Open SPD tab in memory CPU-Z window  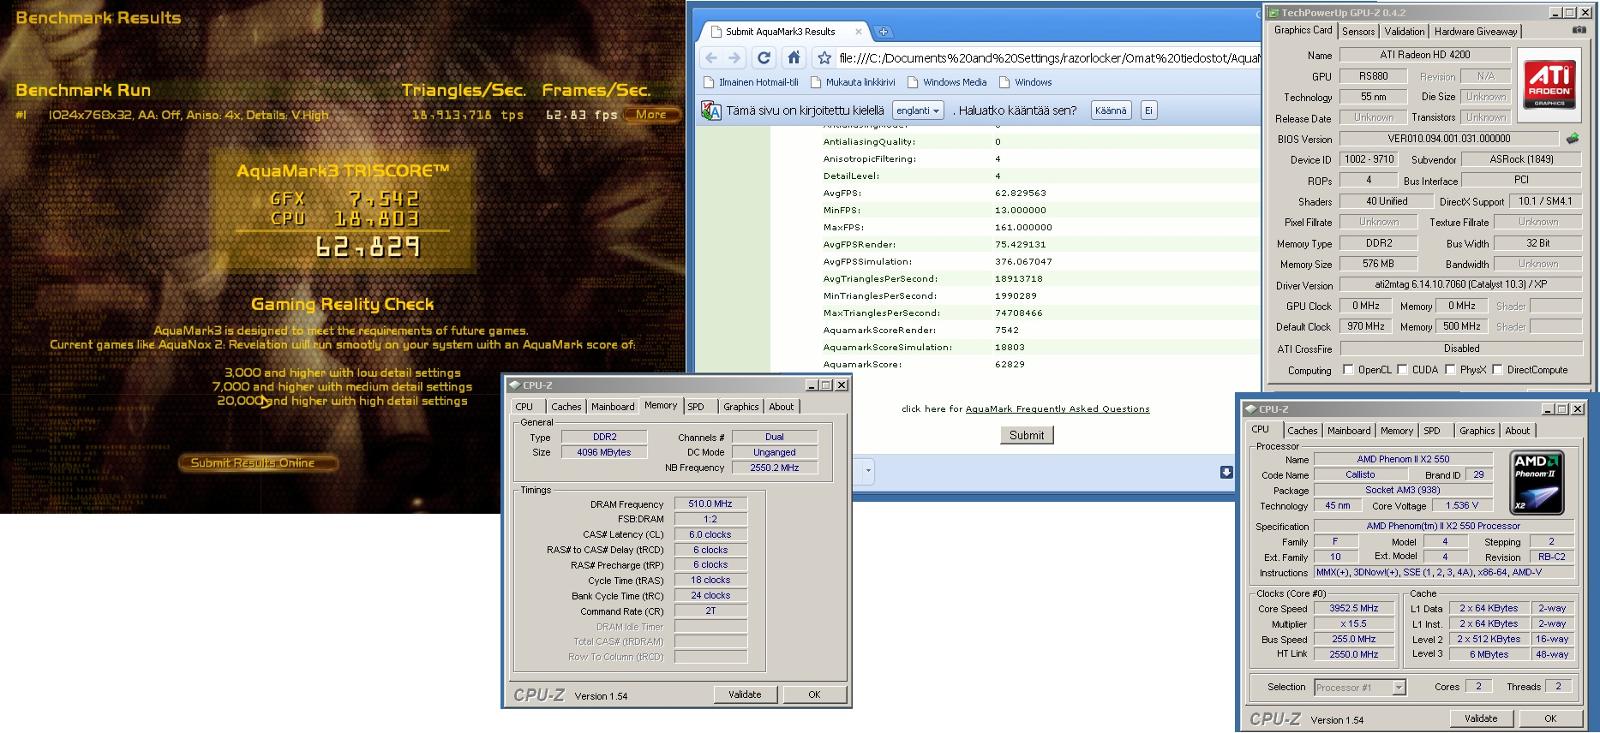coord(696,406)
